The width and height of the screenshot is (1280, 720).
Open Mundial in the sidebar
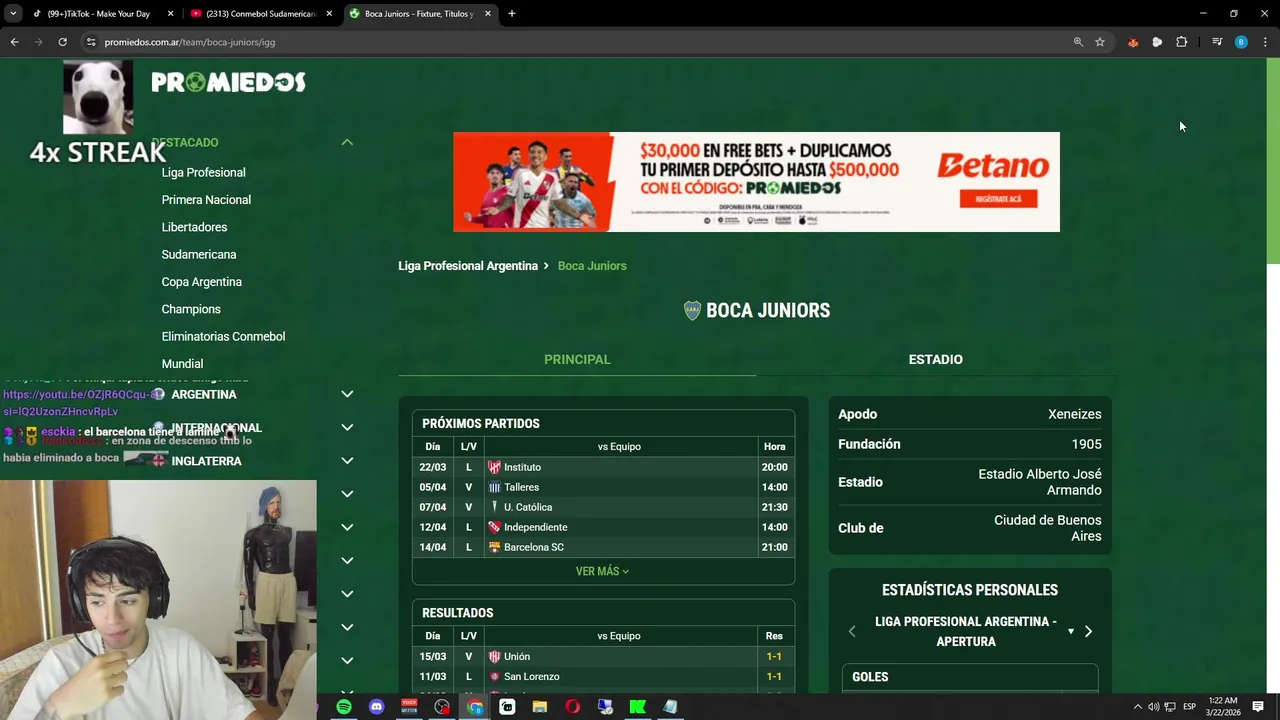point(182,364)
